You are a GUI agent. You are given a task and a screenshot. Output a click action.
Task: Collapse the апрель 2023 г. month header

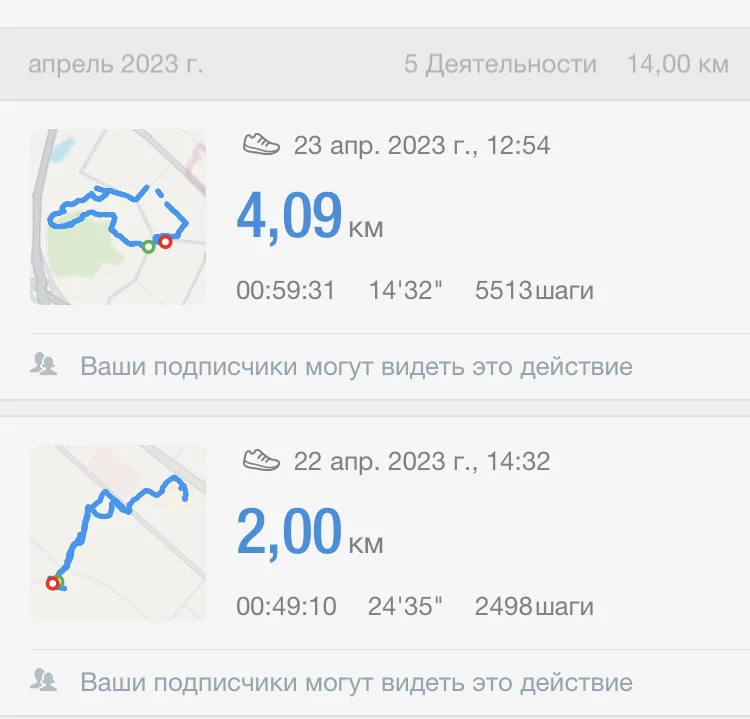[x=116, y=65]
